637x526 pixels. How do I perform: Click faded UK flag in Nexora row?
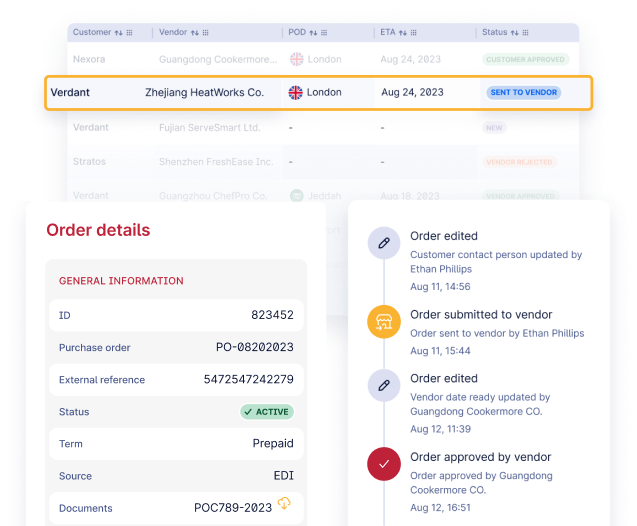pyautogui.click(x=297, y=59)
